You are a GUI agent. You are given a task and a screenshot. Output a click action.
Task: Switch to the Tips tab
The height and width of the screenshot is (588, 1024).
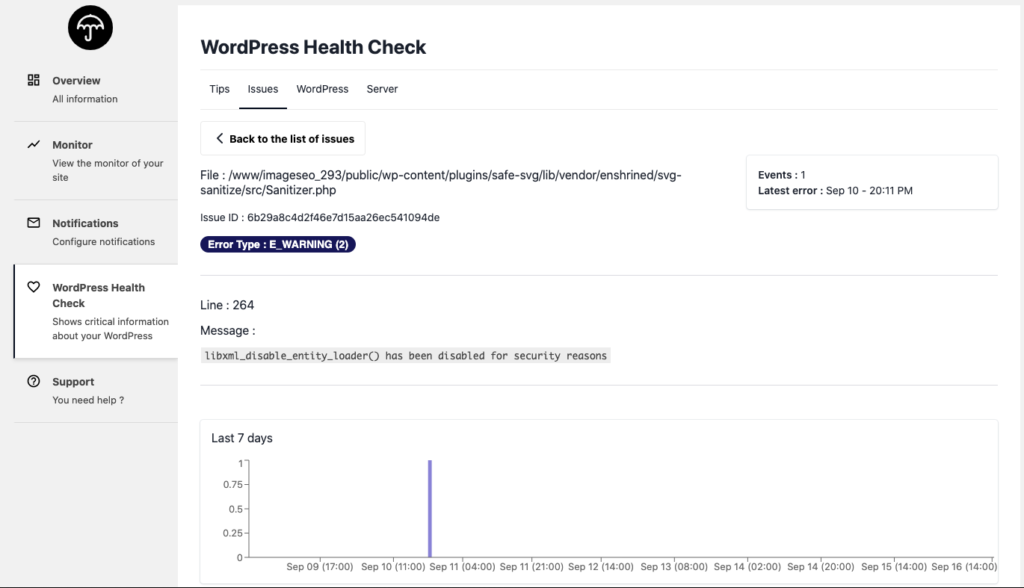coord(219,89)
